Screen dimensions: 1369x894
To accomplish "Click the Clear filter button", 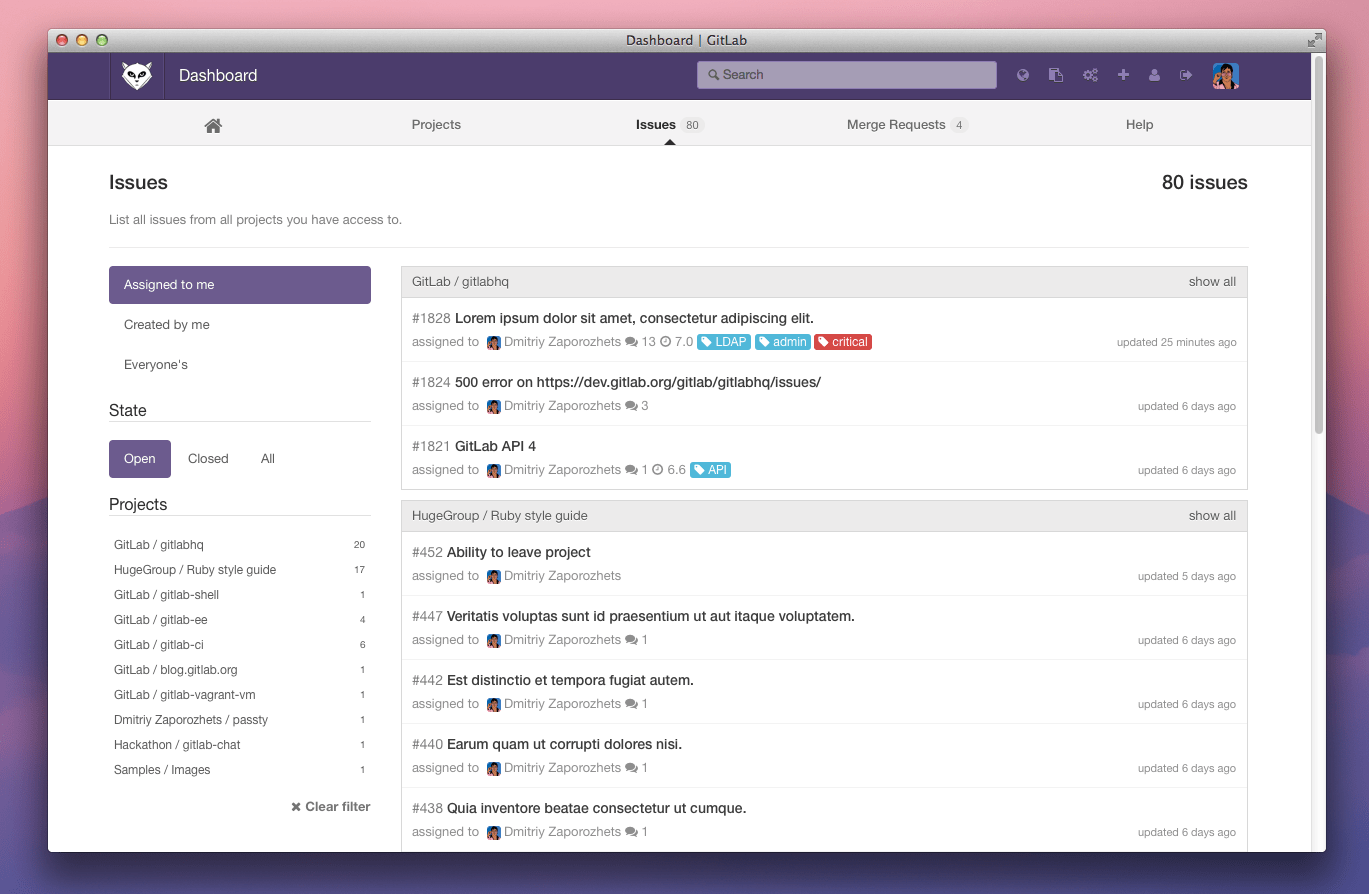I will [330, 806].
